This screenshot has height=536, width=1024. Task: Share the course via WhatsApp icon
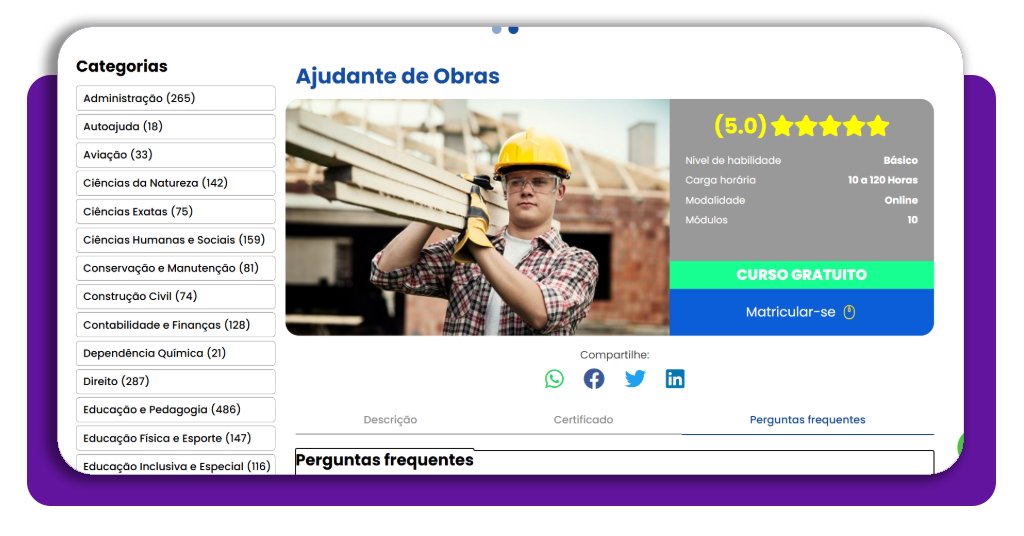coord(554,379)
